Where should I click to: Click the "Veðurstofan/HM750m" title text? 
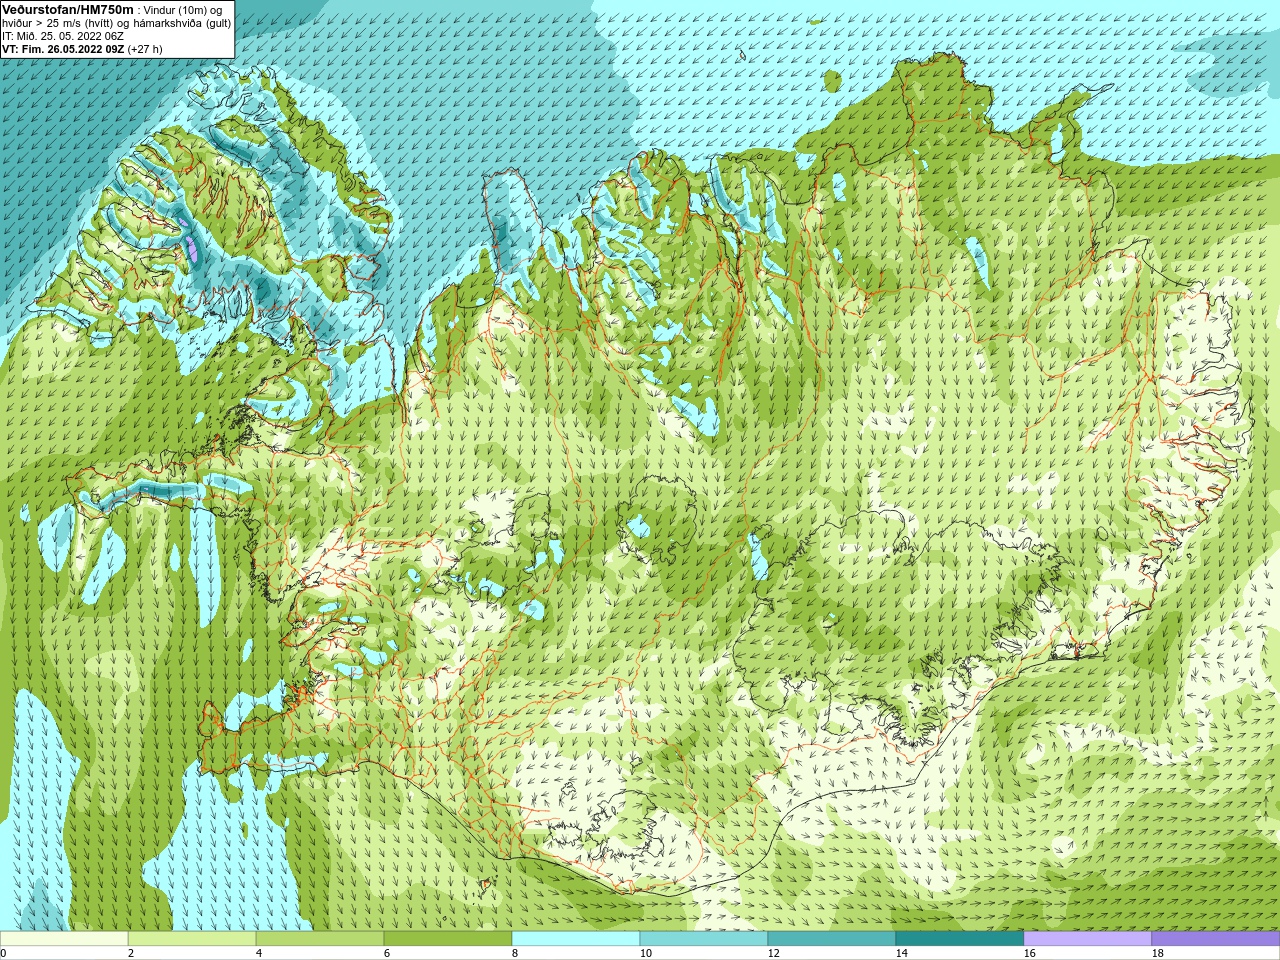coord(68,9)
